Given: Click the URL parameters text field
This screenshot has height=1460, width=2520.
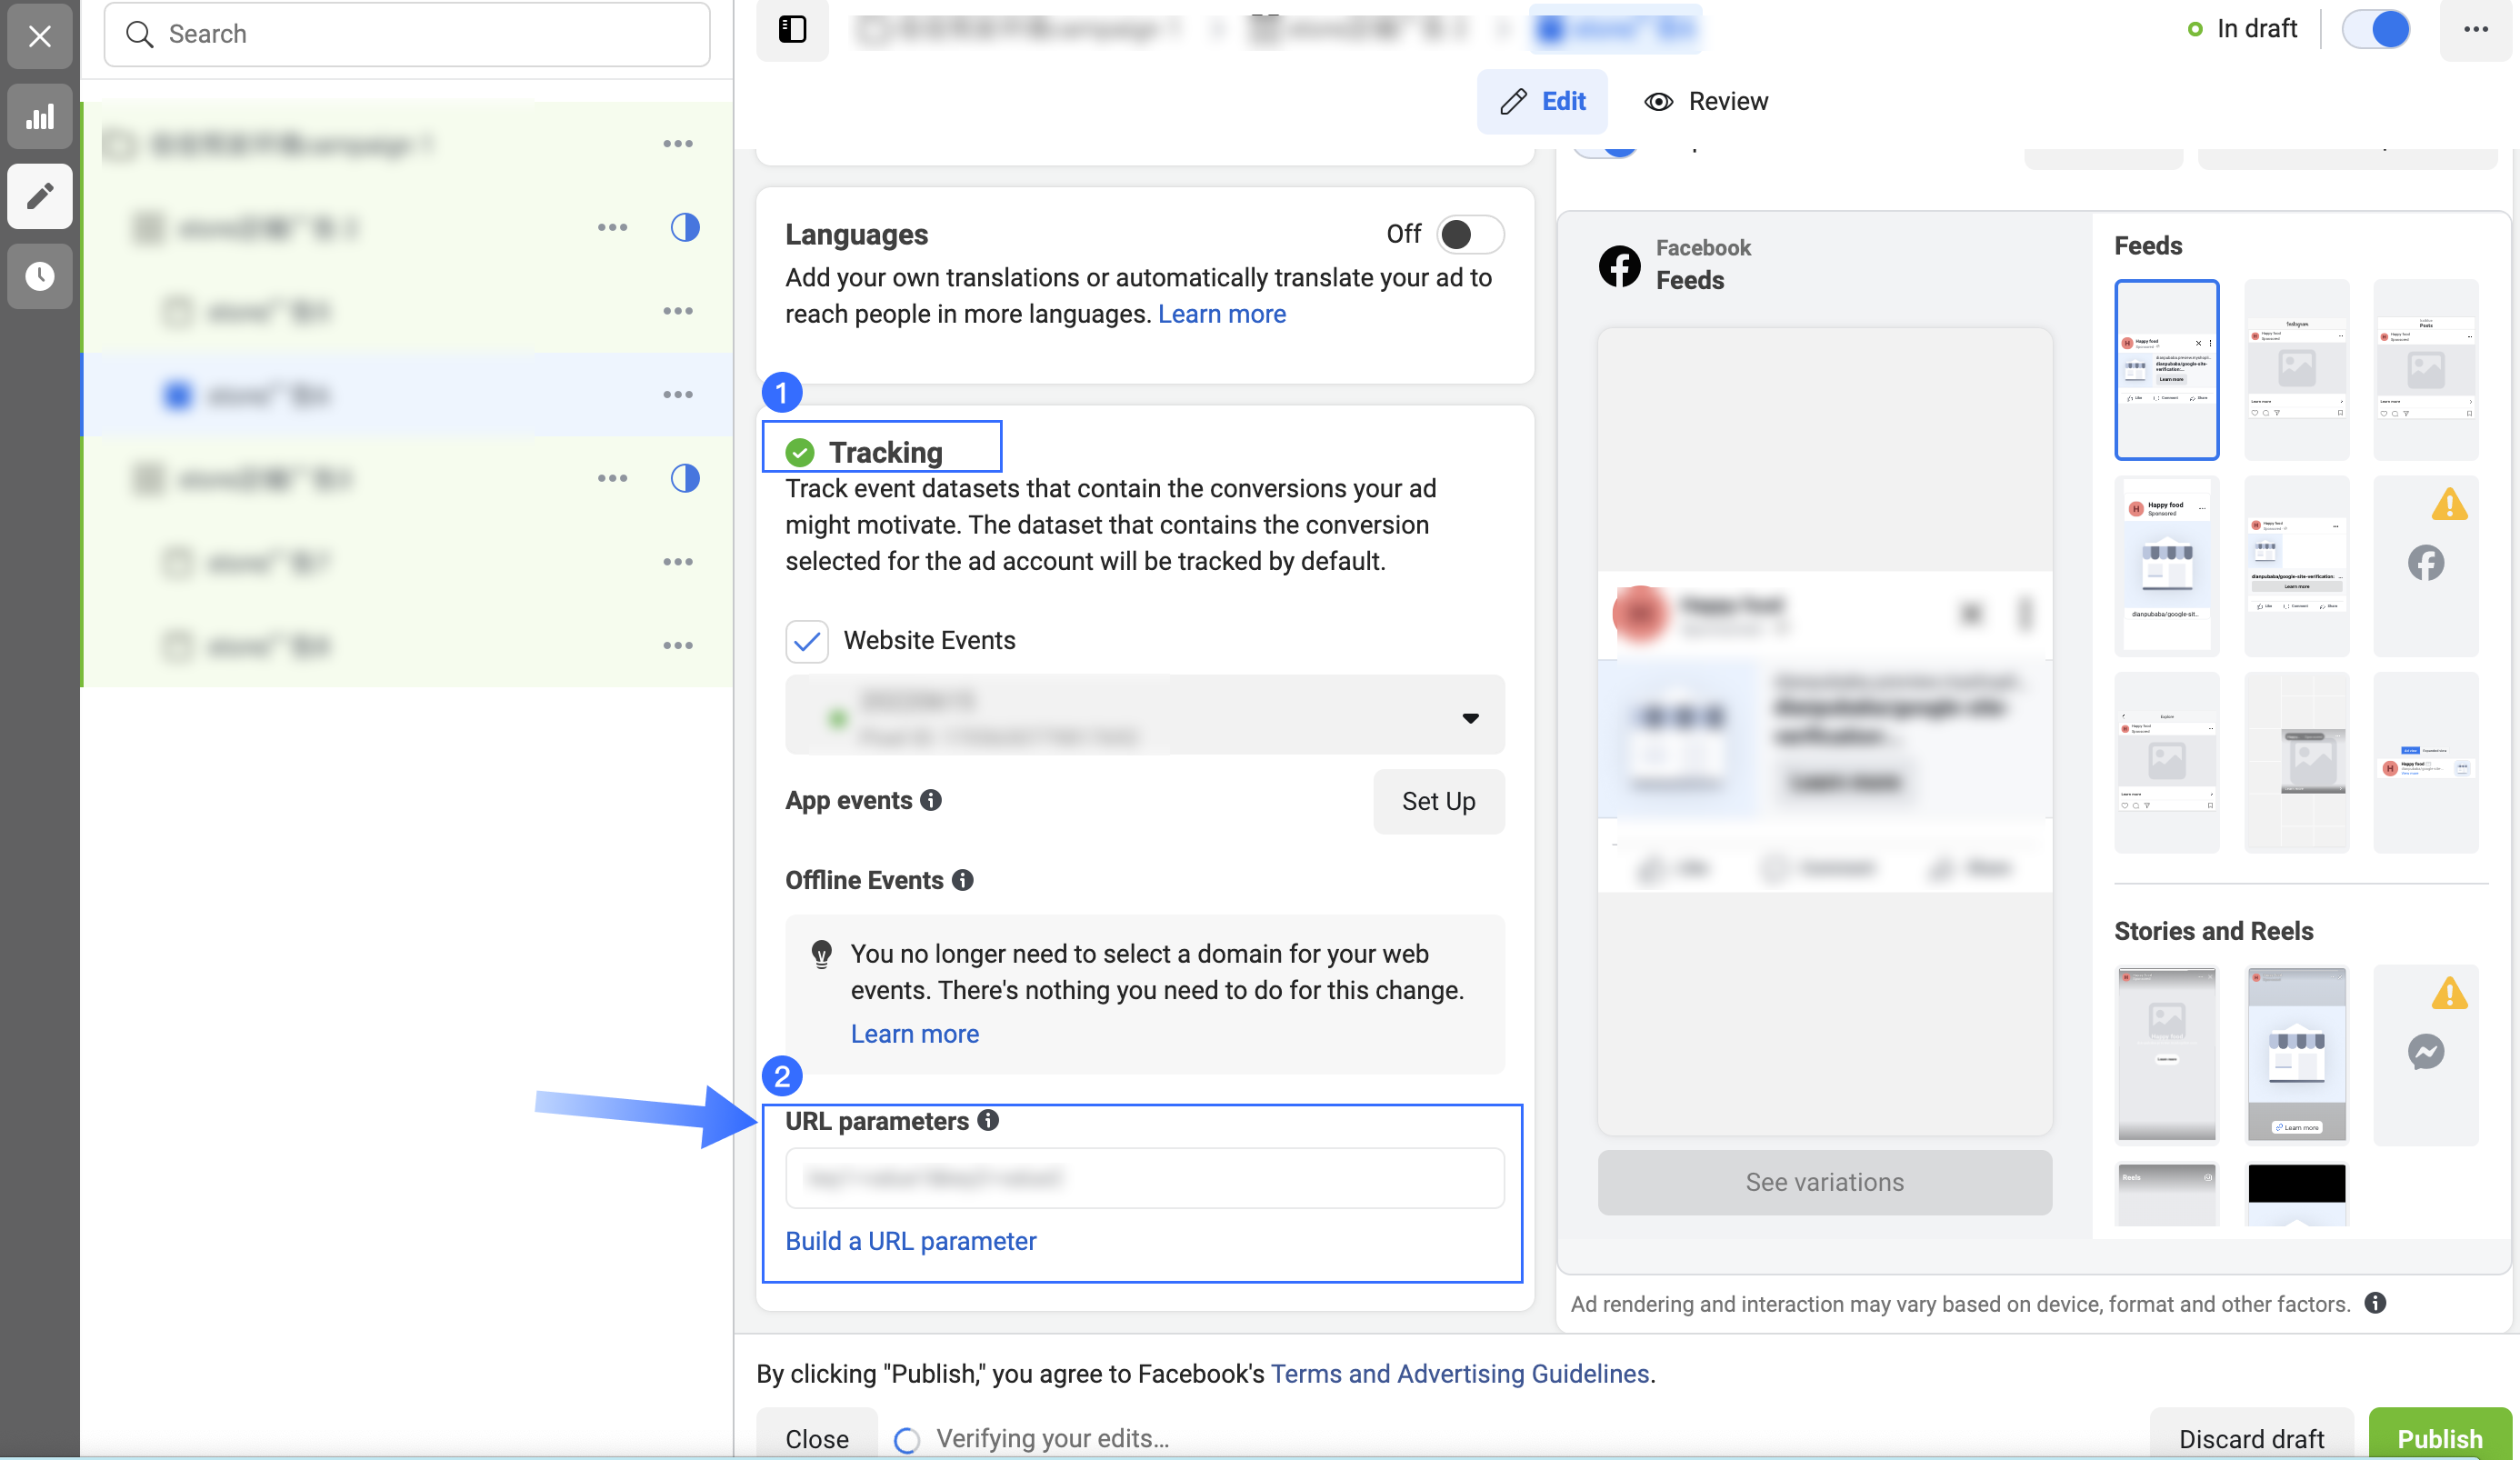Looking at the screenshot, I should tap(1145, 1178).
